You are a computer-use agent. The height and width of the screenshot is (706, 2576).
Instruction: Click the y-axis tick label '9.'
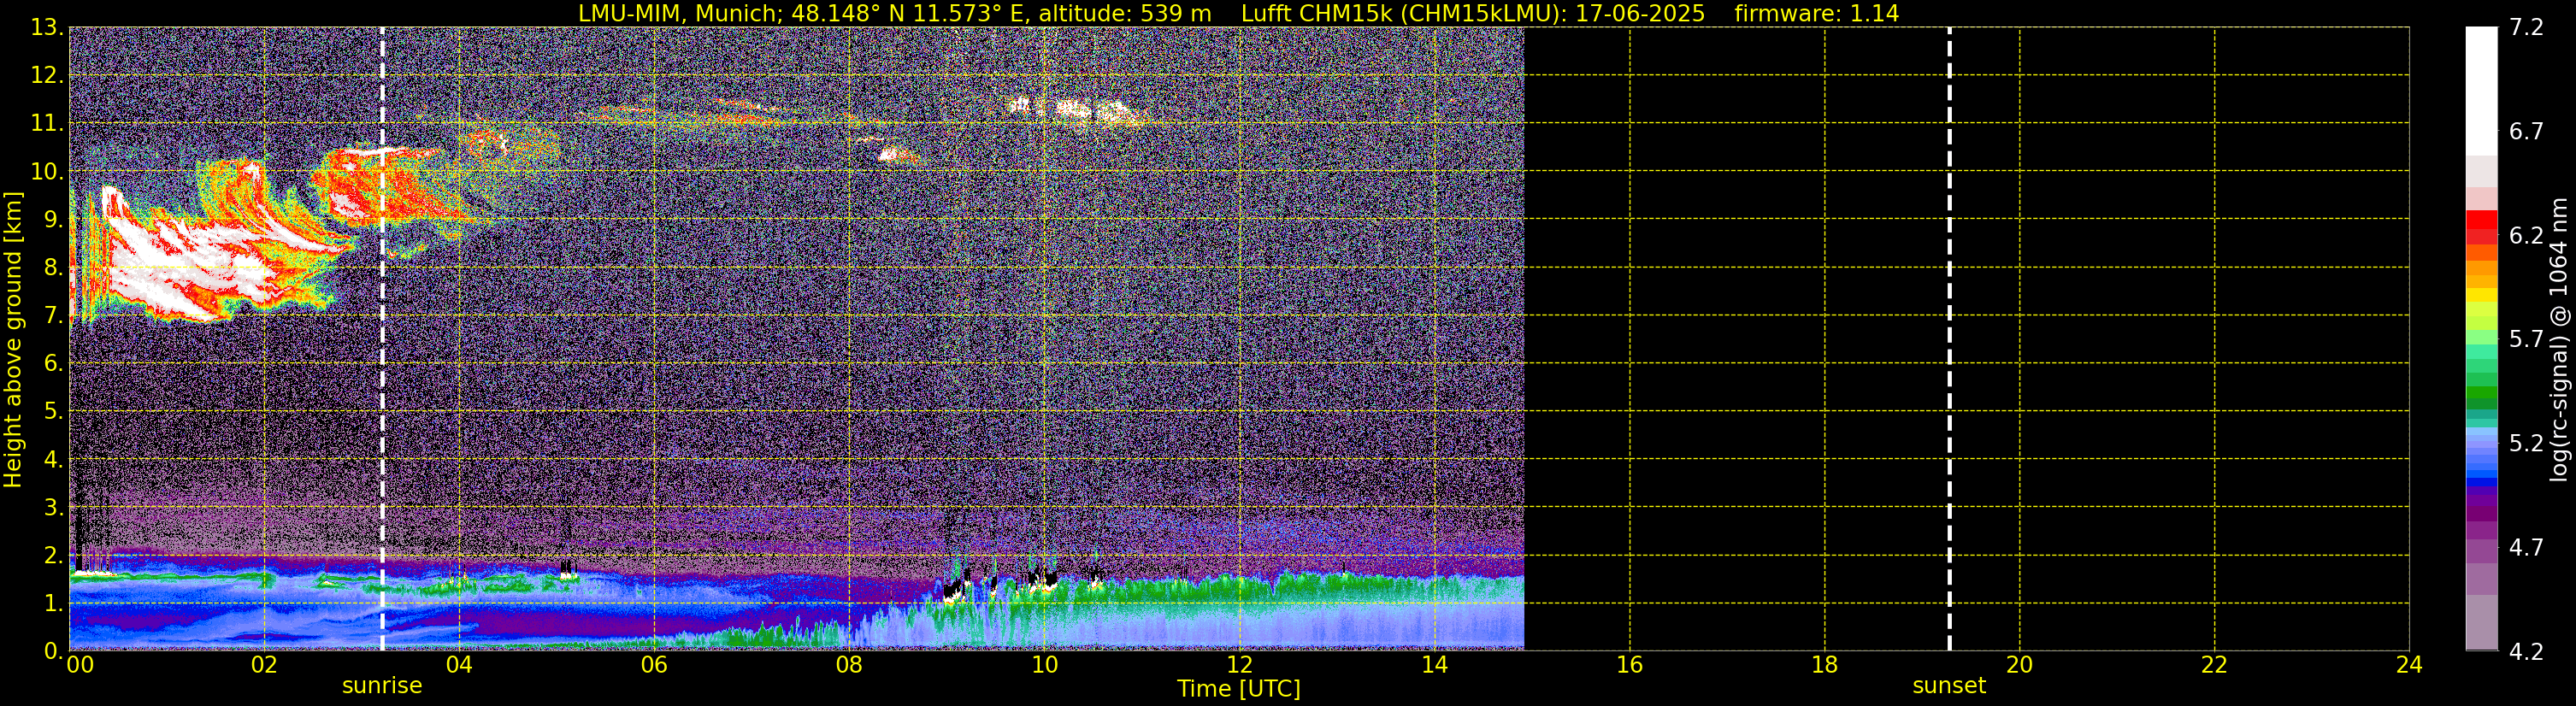[53, 220]
